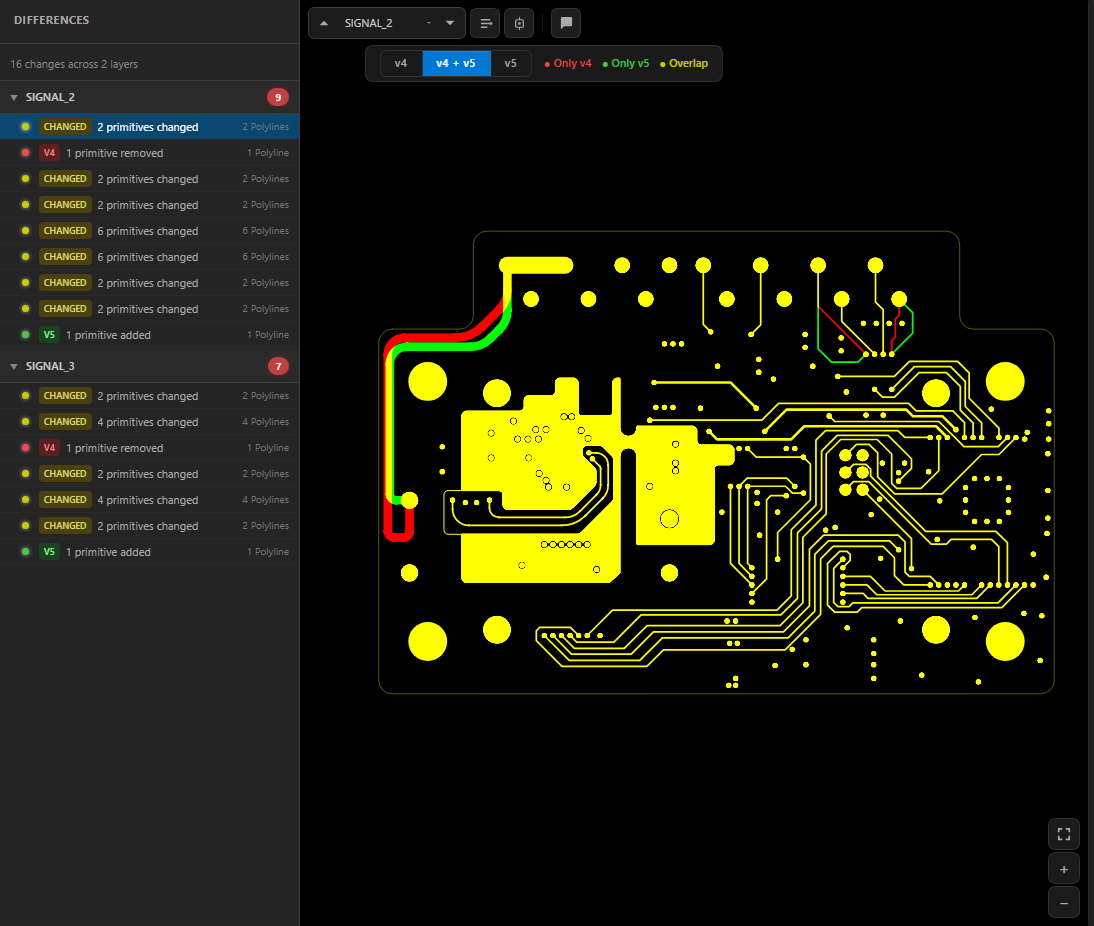Click V5 tag in SIGNAL_3 added row

[49, 552]
